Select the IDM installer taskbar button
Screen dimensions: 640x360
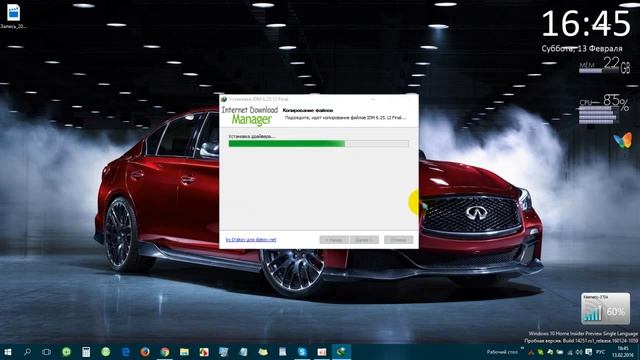[x=341, y=351]
